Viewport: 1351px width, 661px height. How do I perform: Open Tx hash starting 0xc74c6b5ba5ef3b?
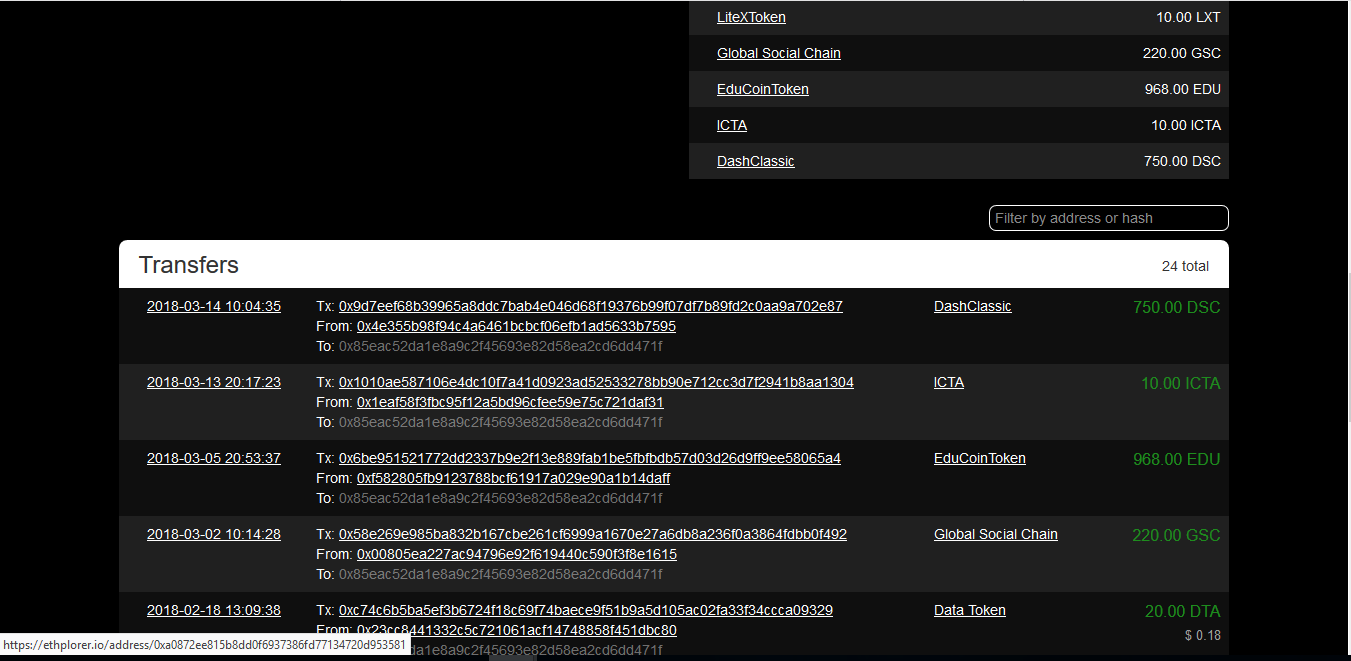pyautogui.click(x=586, y=610)
